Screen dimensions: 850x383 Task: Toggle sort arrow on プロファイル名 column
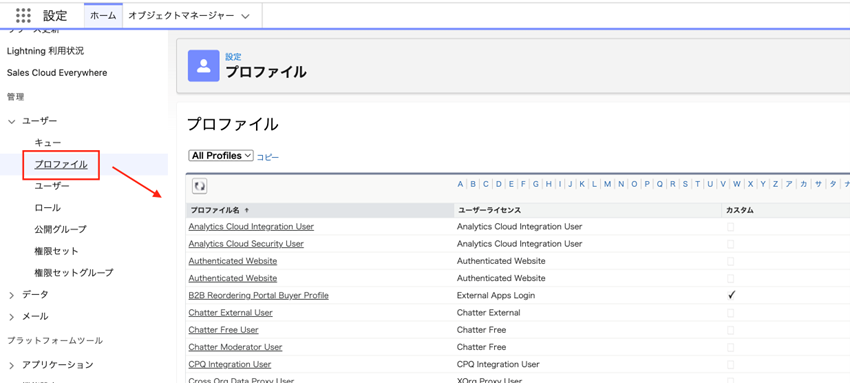[x=247, y=210]
